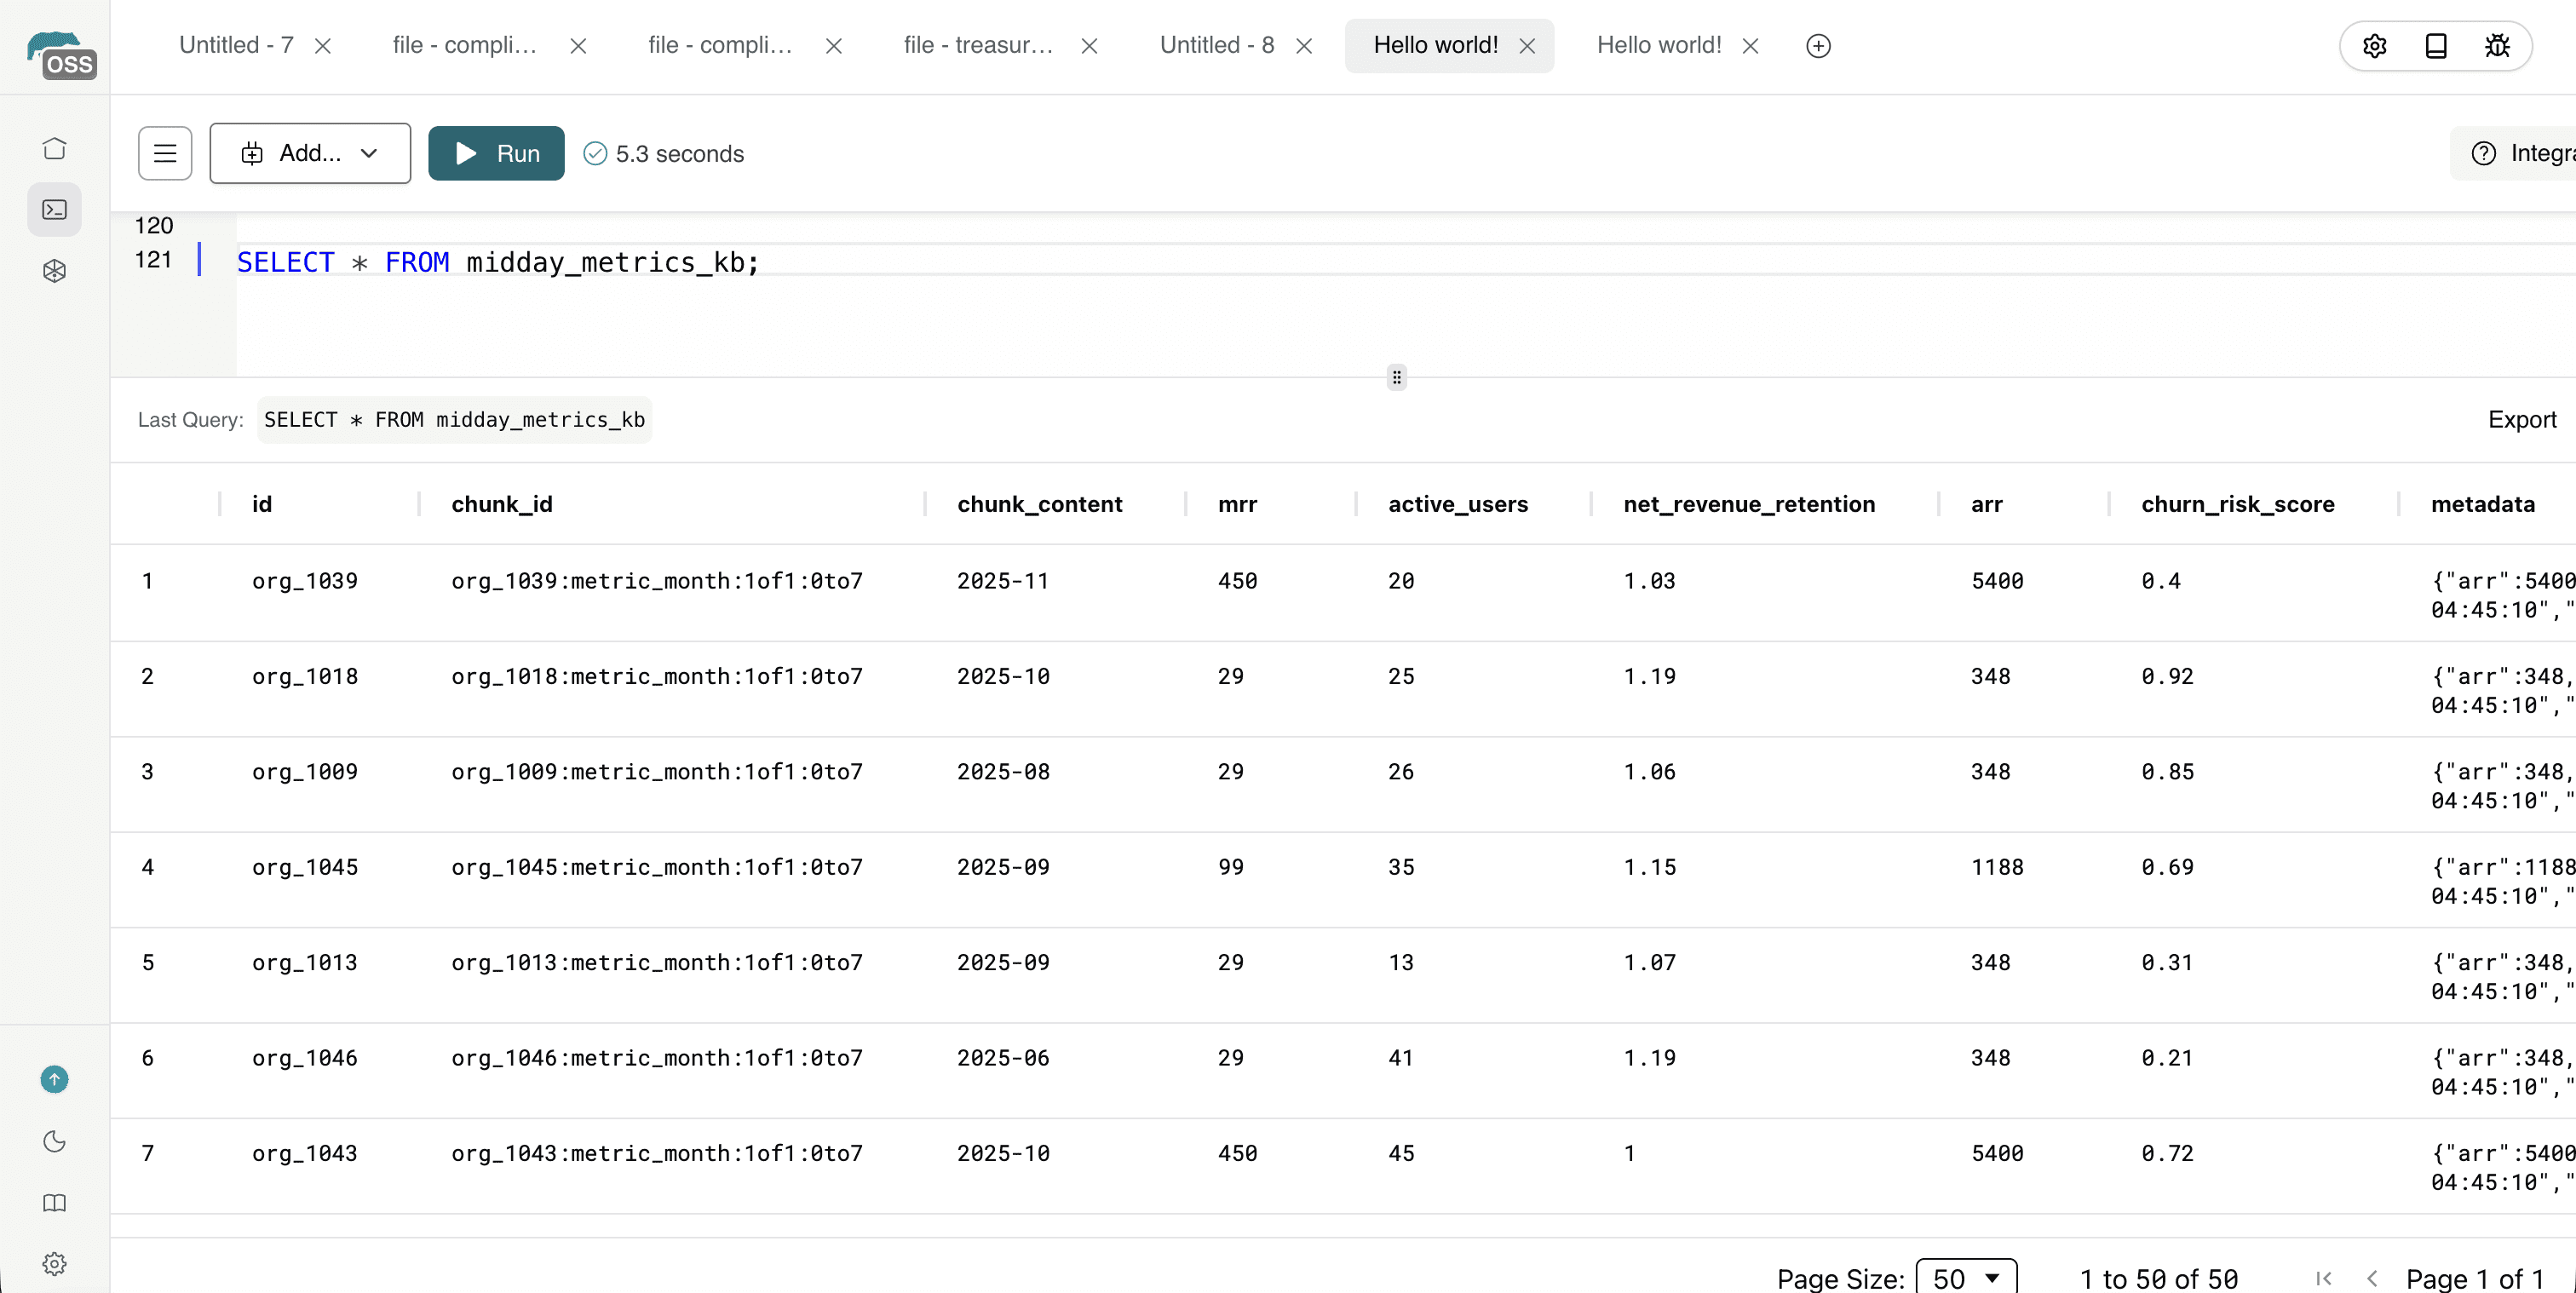Toggle the hamburger navigation panel button
Screen dimensions: 2576x1293
pyautogui.click(x=165, y=153)
